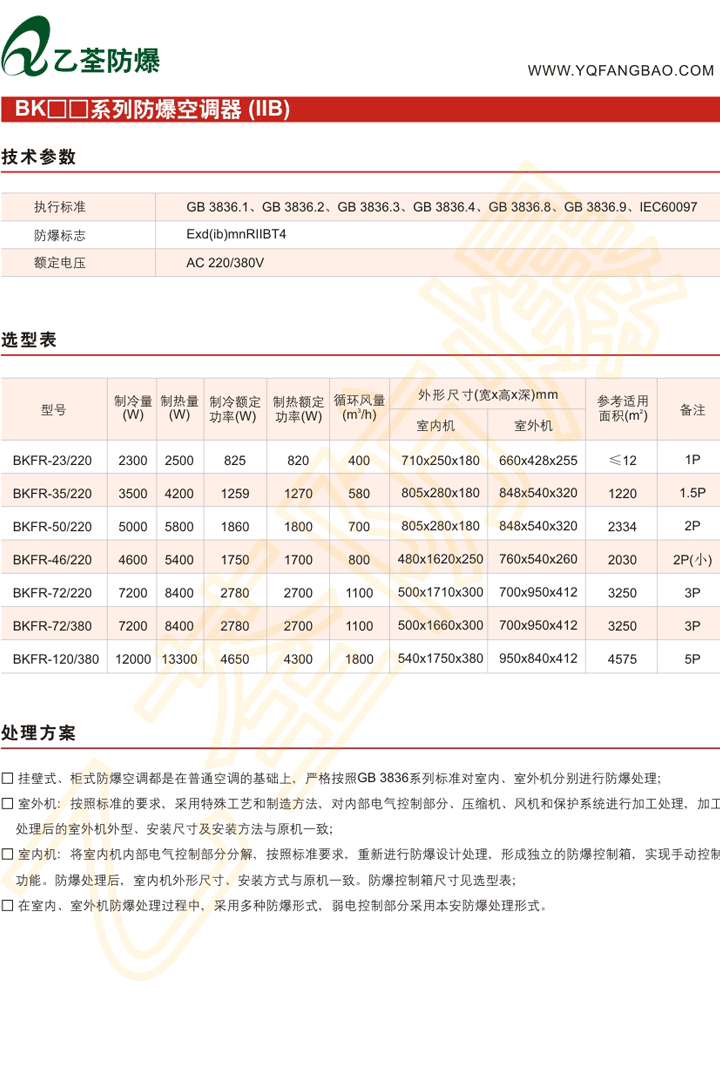
Task: Select the BKFR-23/220 model cell
Action: coord(52,461)
